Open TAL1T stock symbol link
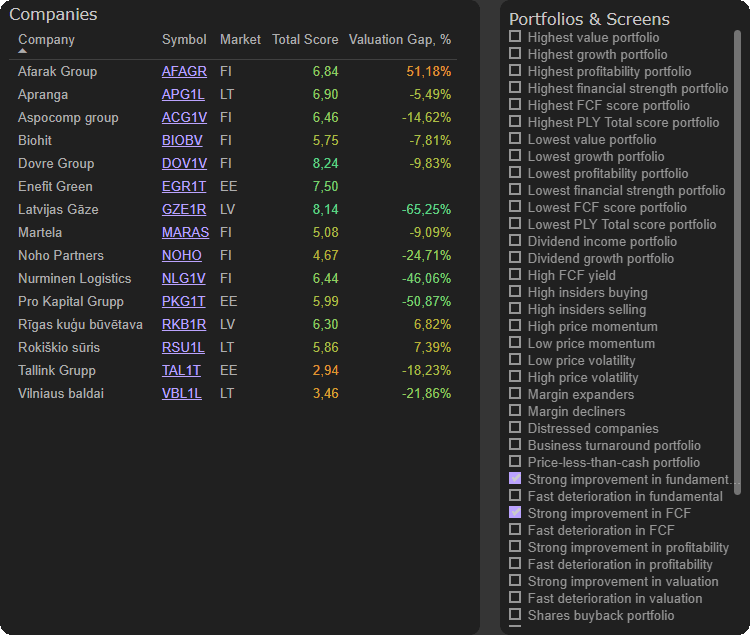The width and height of the screenshot is (750, 635). [x=181, y=371]
